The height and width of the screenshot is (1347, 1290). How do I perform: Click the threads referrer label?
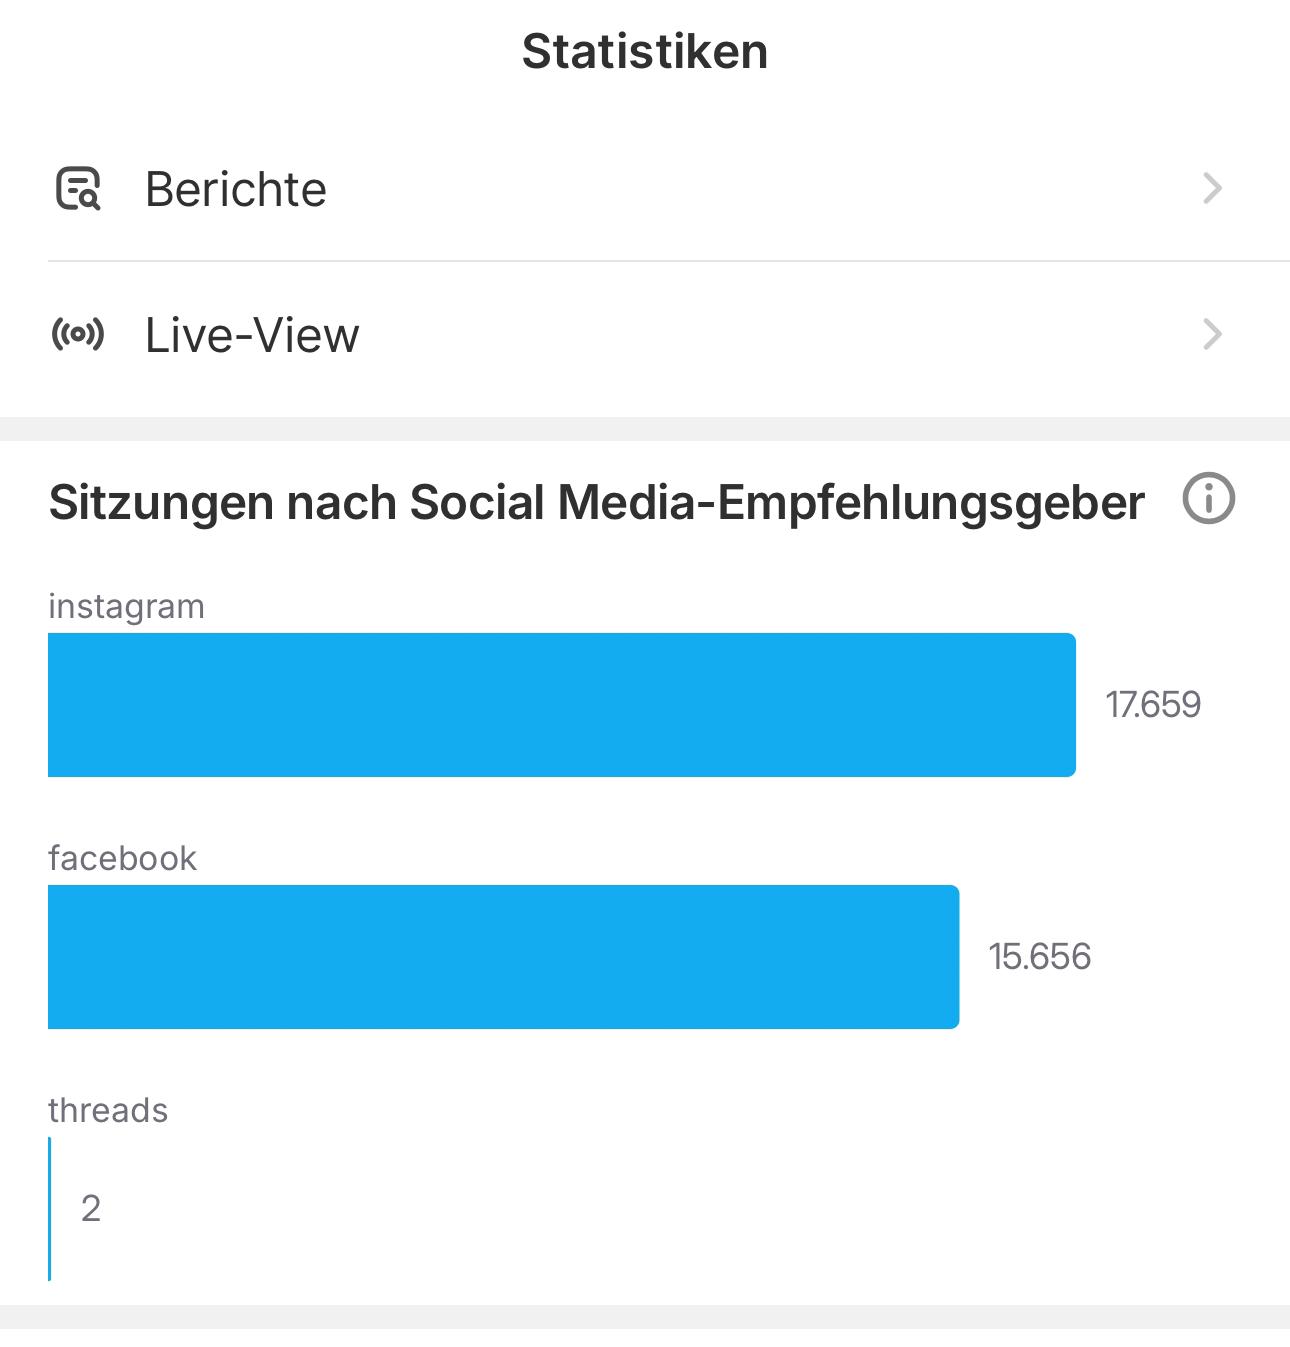tap(108, 1111)
